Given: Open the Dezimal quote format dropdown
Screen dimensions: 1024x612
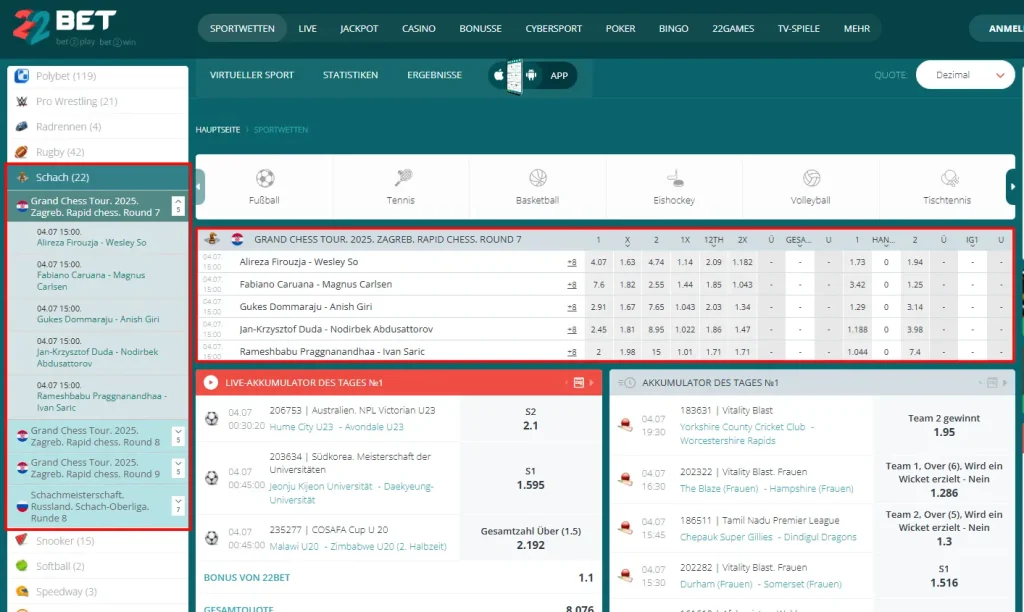Looking at the screenshot, I should click(x=965, y=75).
